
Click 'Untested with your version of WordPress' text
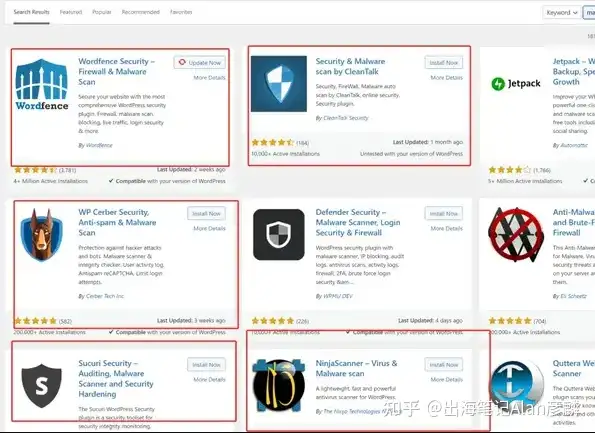click(411, 154)
